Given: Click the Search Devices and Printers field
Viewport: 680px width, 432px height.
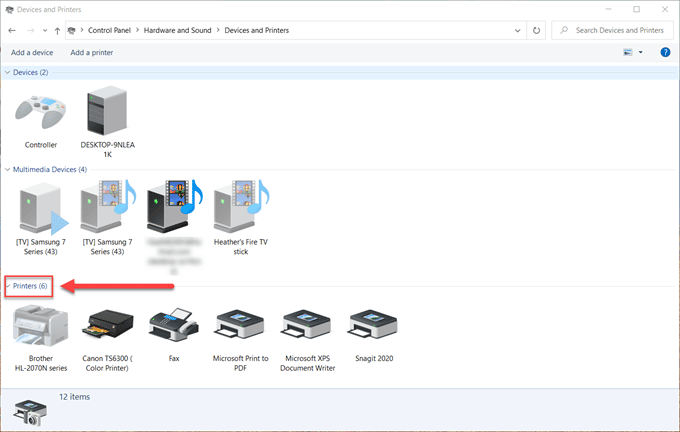Looking at the screenshot, I should click(x=612, y=30).
